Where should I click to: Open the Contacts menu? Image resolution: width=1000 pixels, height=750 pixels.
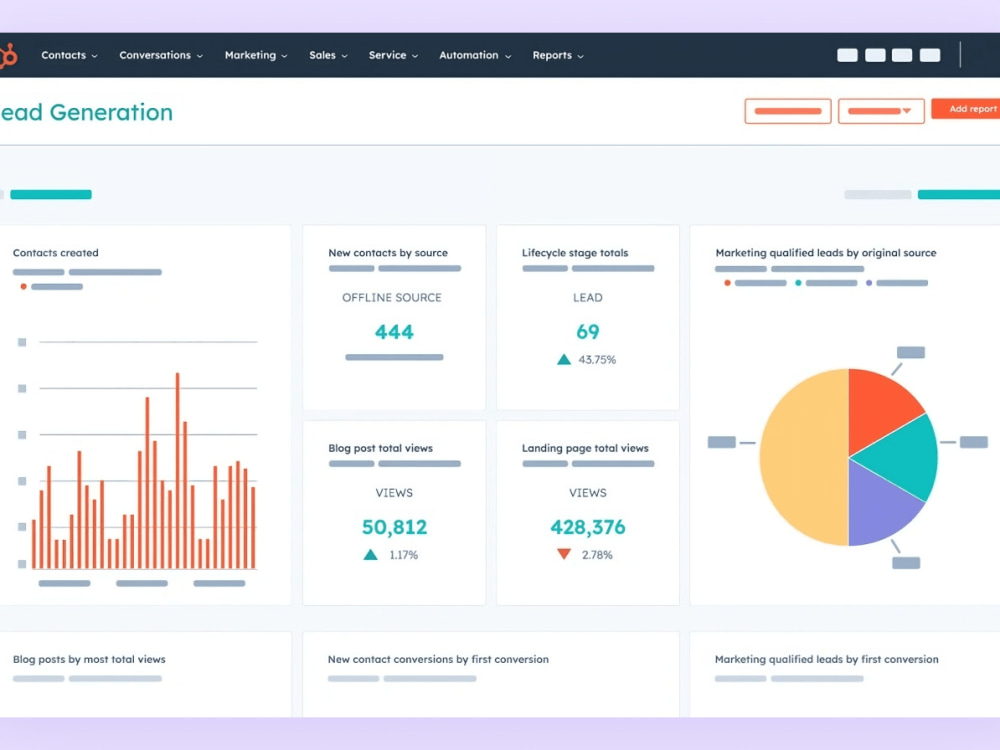[69, 55]
